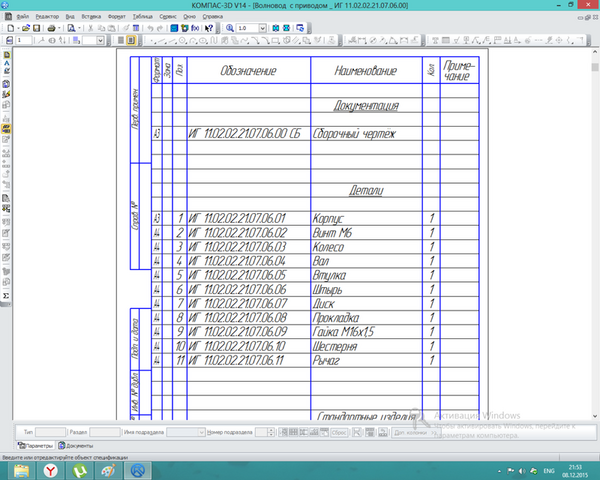Click the text style table icon near the cut tools

tap(136, 28)
